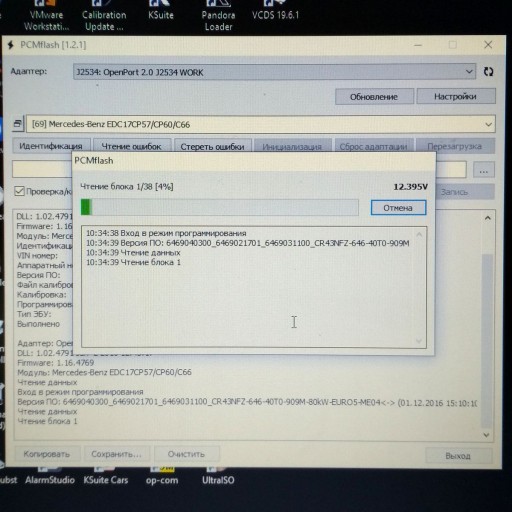Click the Стереть ошибки button
Image resolution: width=512 pixels, height=512 pixels.
tap(213, 146)
